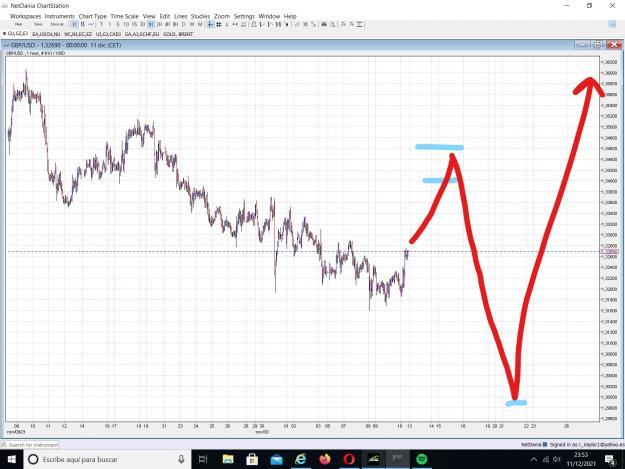Open the Chart Type menu
This screenshot has height=469, width=625.
click(92, 16)
